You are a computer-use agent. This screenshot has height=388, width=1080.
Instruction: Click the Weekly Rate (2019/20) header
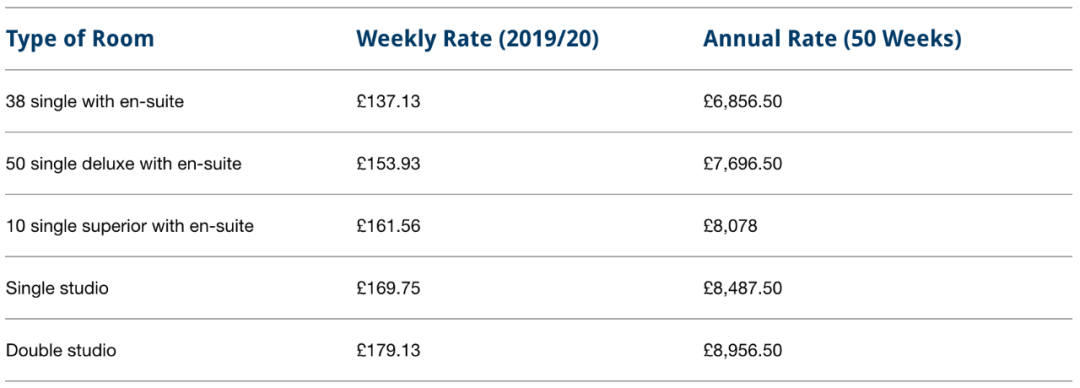(477, 40)
